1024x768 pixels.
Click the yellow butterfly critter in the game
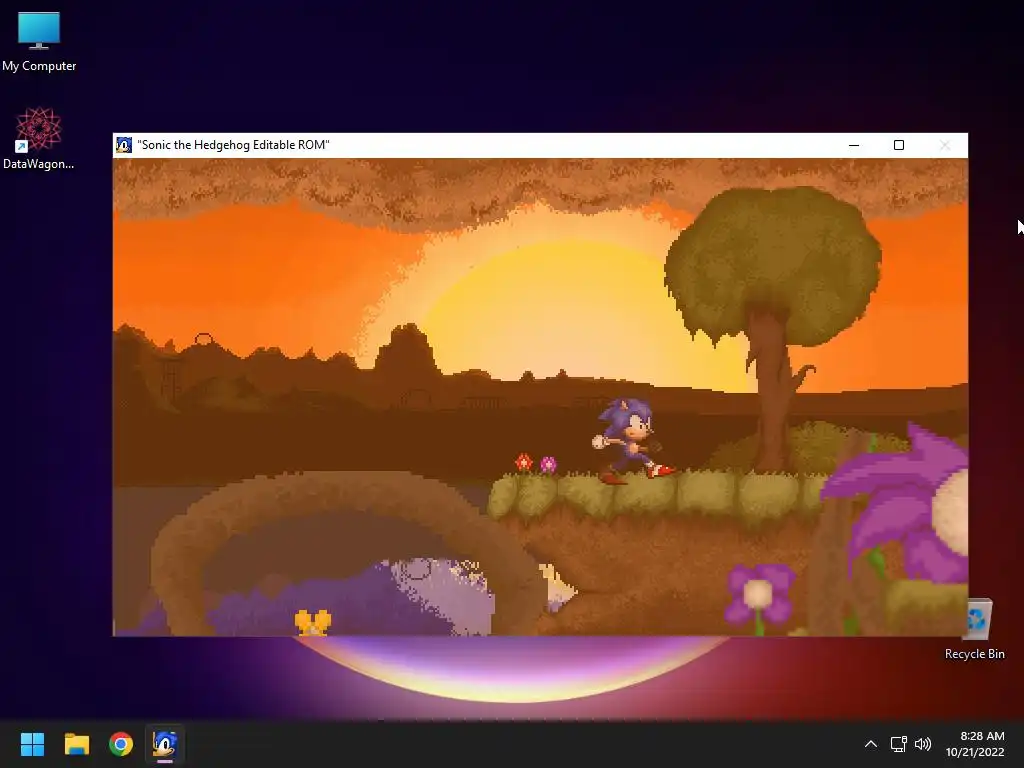(x=313, y=622)
